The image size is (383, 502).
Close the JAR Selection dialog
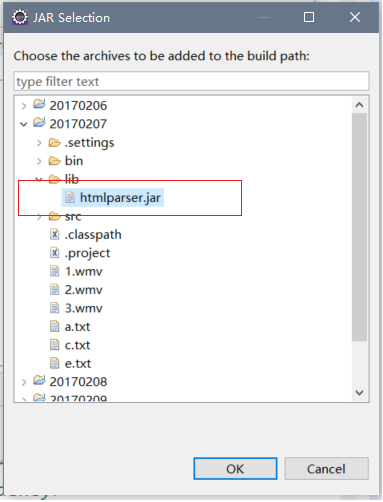click(355, 17)
